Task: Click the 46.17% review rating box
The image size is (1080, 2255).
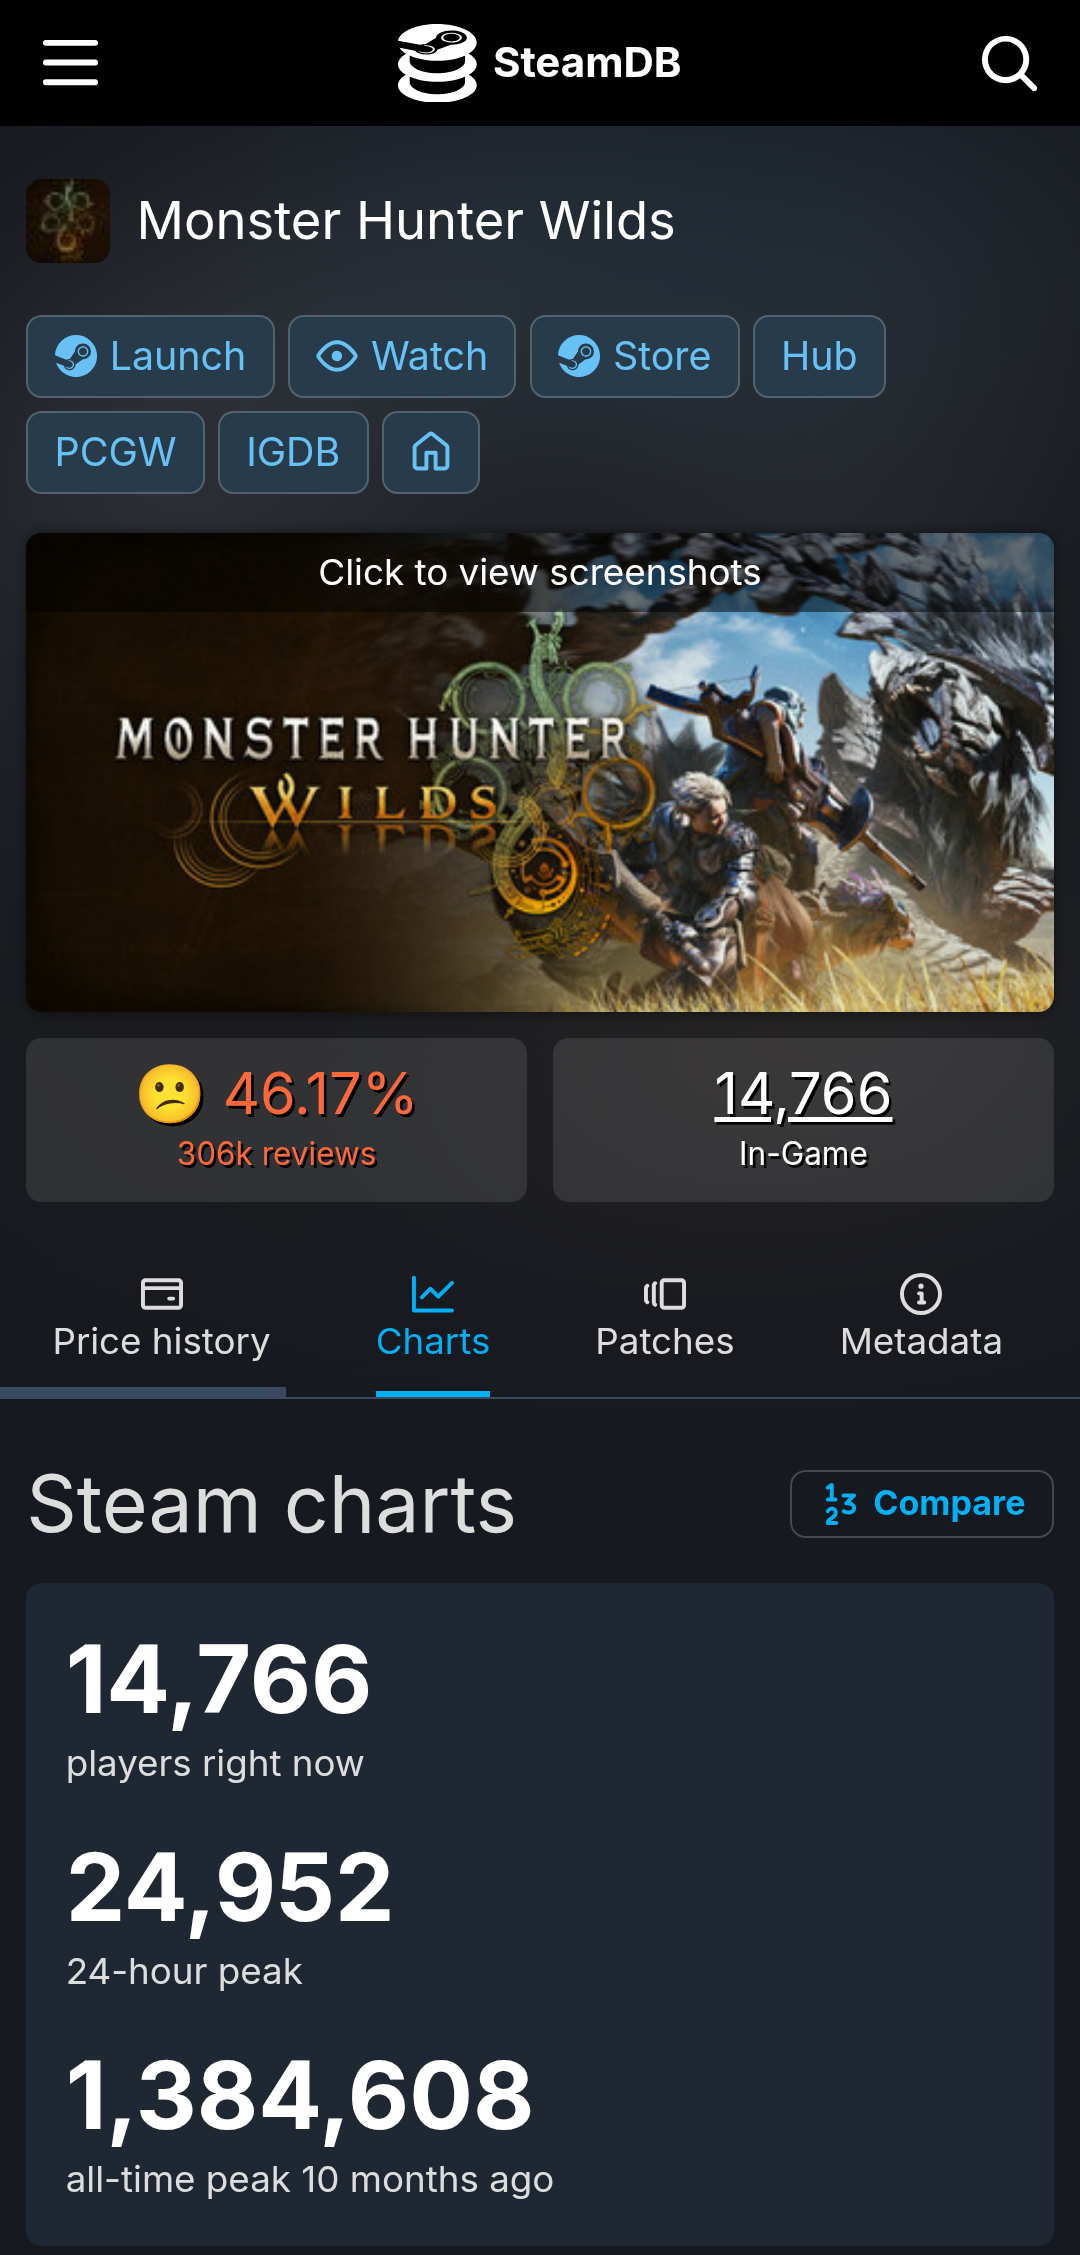Action: [276, 1119]
